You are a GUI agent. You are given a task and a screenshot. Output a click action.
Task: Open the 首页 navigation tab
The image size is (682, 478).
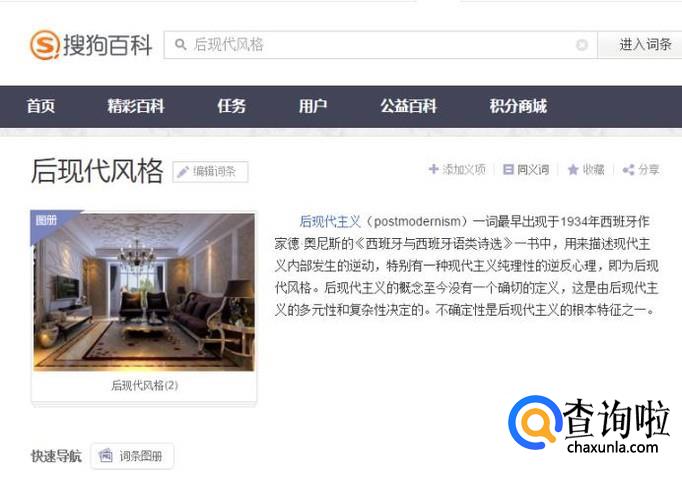click(x=40, y=106)
